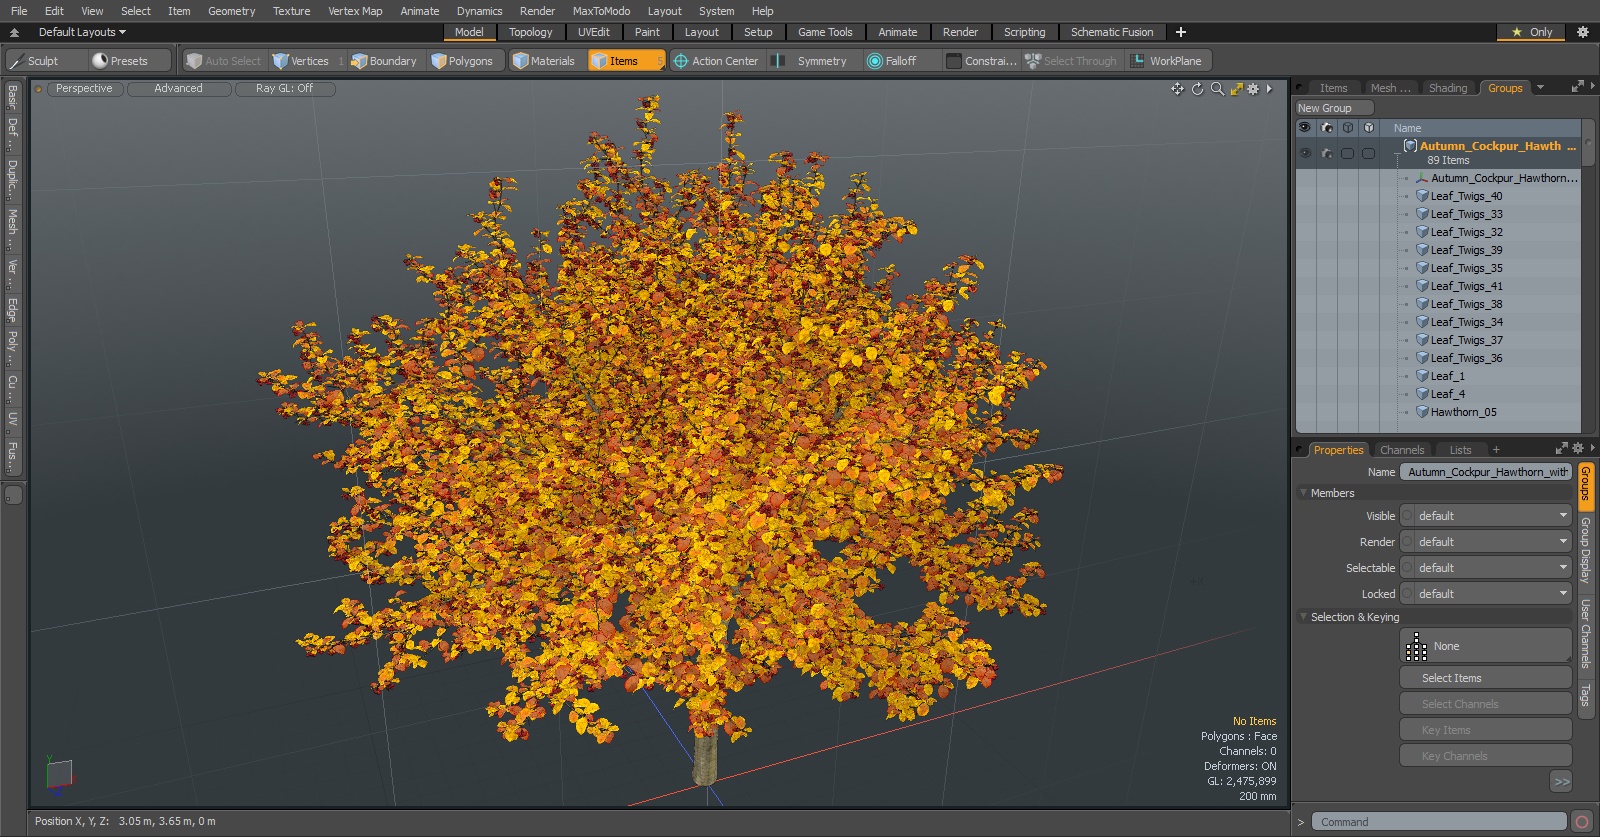Image resolution: width=1600 pixels, height=837 pixels.
Task: Open the Default Layouts dropdown
Action: click(x=82, y=32)
